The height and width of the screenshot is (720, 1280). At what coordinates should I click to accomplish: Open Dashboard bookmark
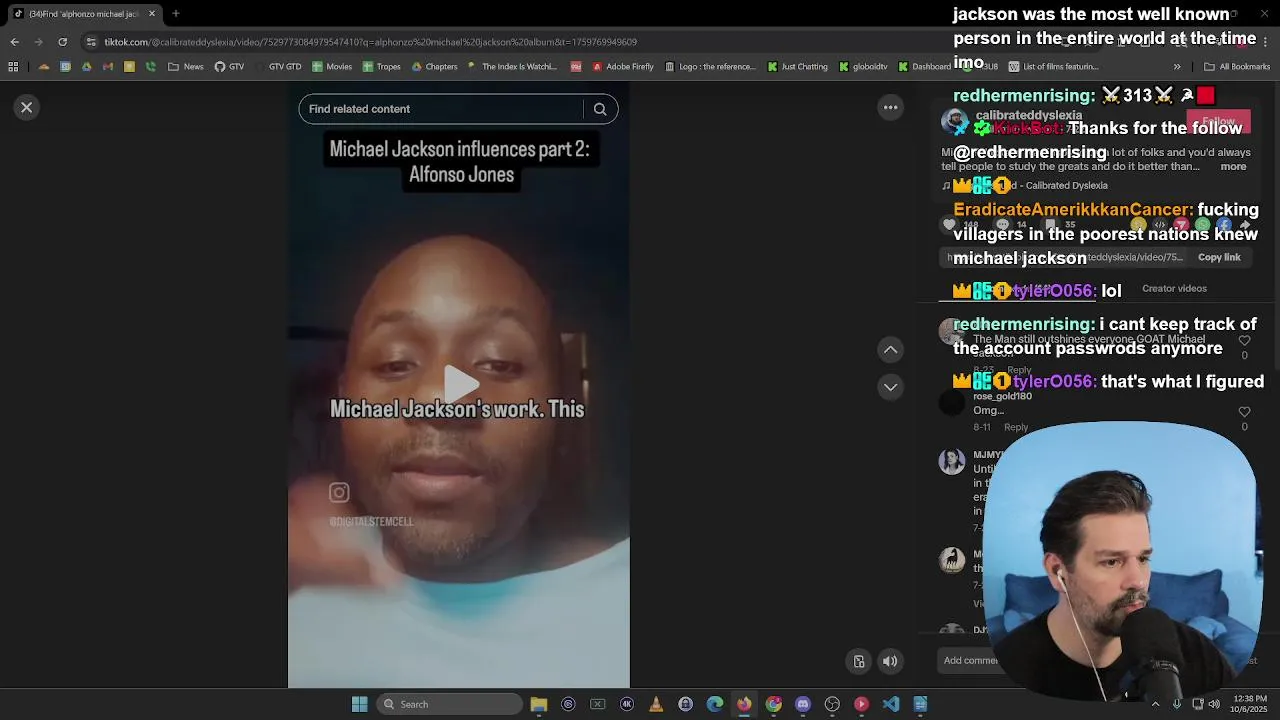tap(924, 67)
